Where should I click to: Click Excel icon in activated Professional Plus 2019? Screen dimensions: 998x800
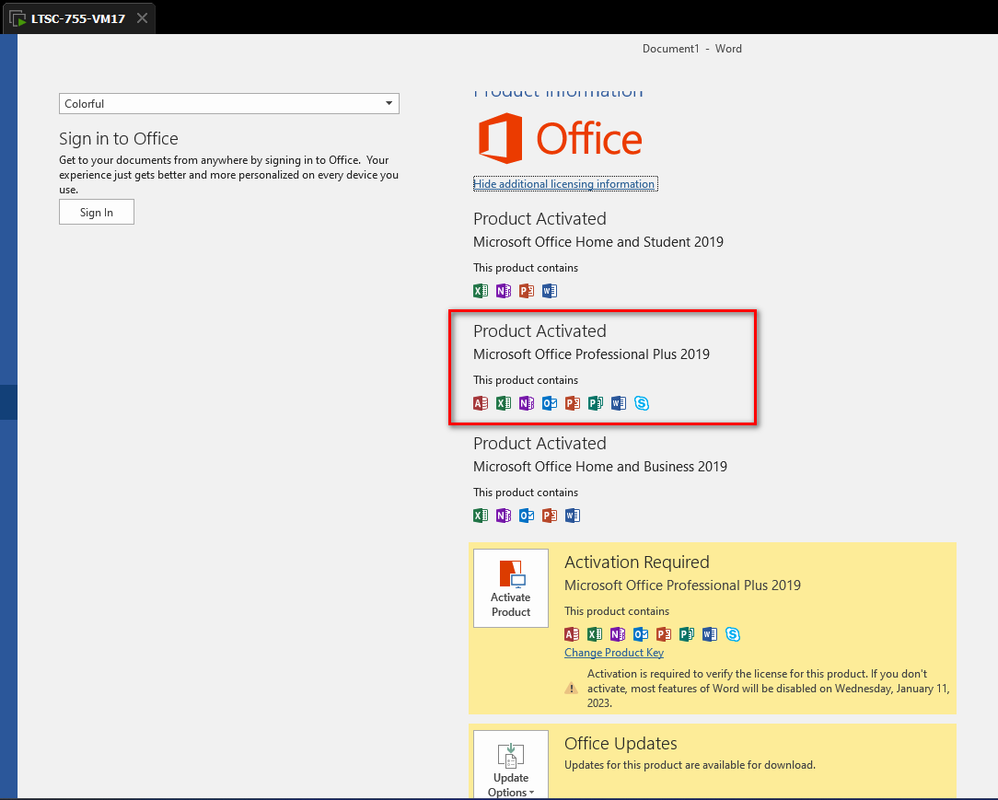[503, 403]
